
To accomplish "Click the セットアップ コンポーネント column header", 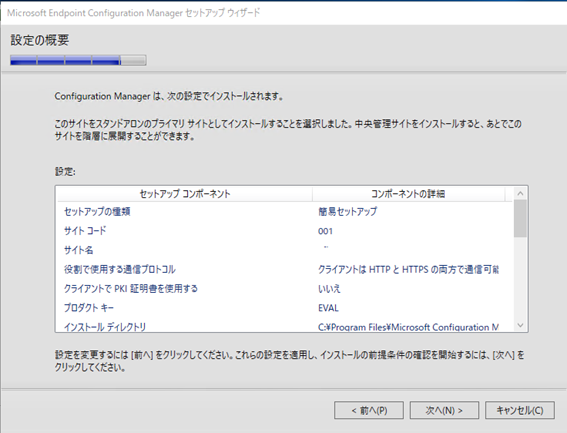I will click(185, 194).
